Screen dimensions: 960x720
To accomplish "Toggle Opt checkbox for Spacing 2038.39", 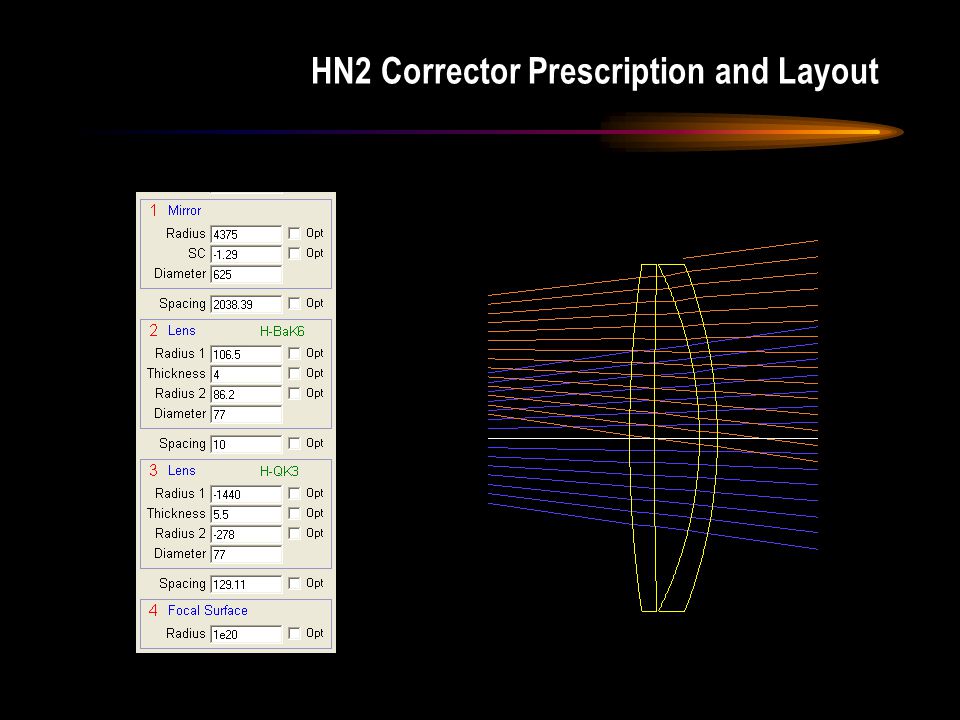I will [294, 303].
